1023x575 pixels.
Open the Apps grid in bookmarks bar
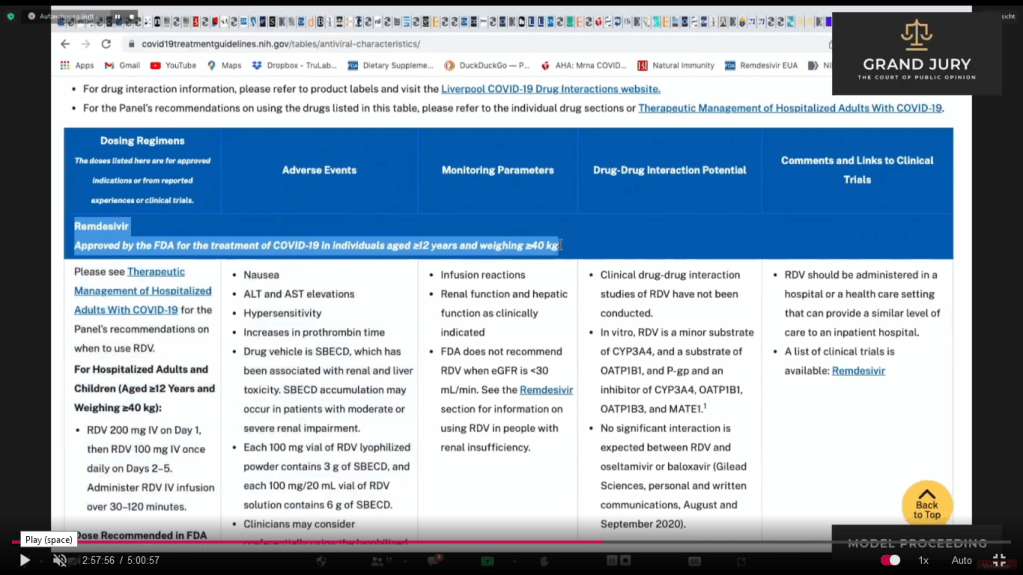[77, 66]
